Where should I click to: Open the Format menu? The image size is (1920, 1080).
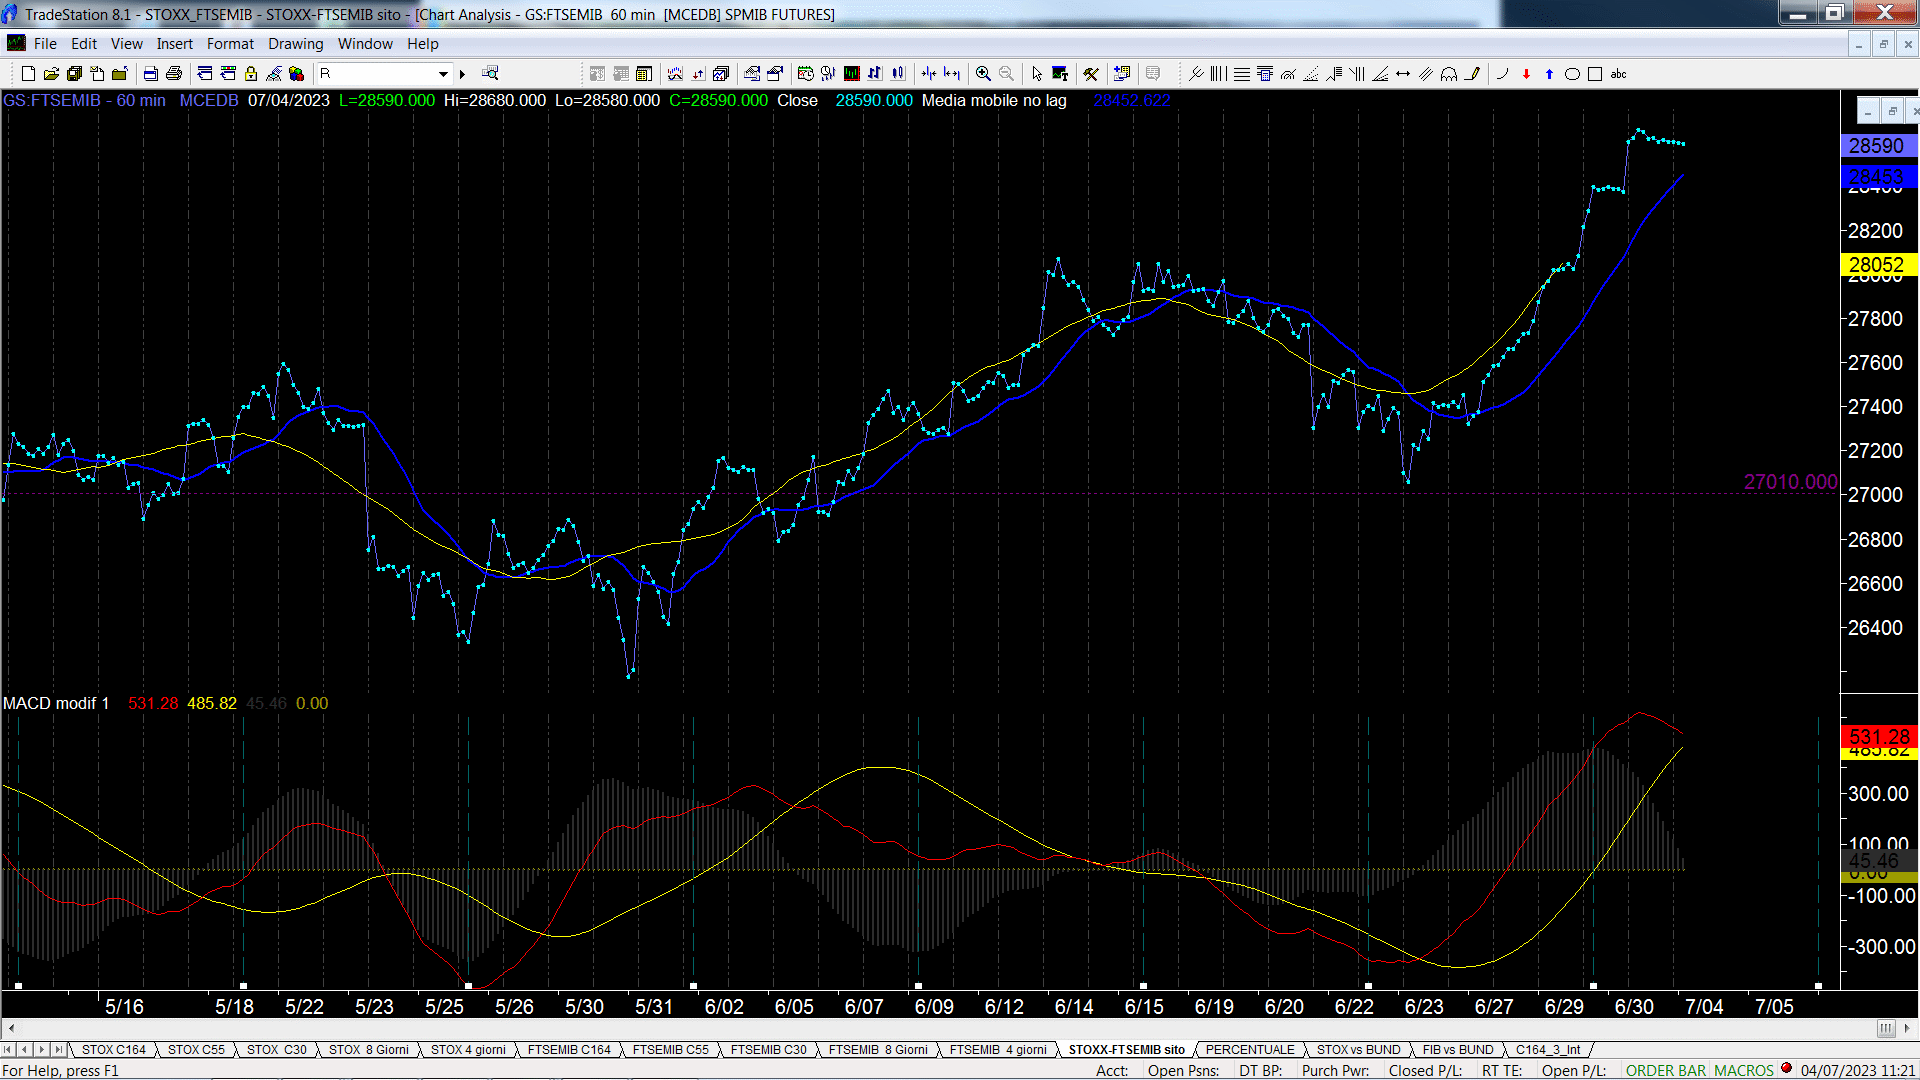point(230,44)
